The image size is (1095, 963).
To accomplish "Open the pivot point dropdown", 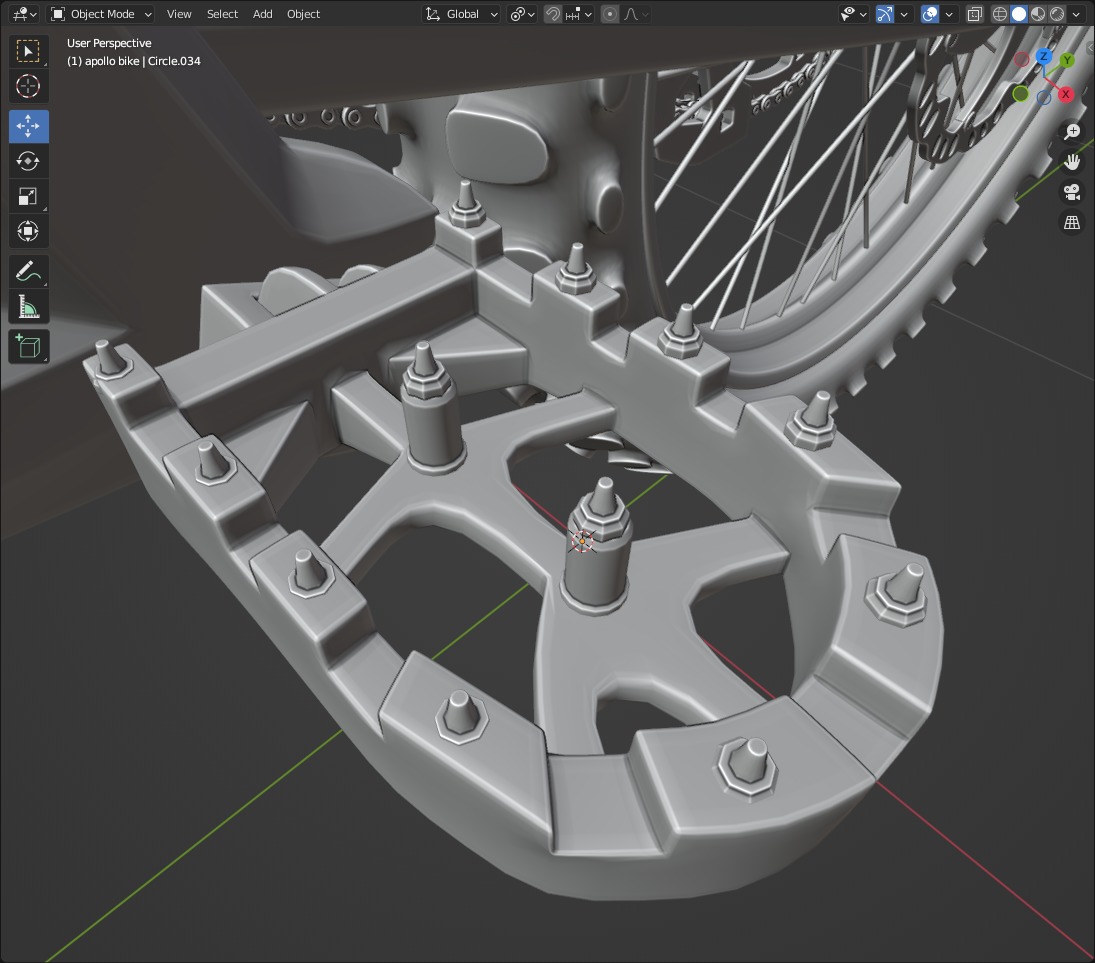I will click(522, 14).
